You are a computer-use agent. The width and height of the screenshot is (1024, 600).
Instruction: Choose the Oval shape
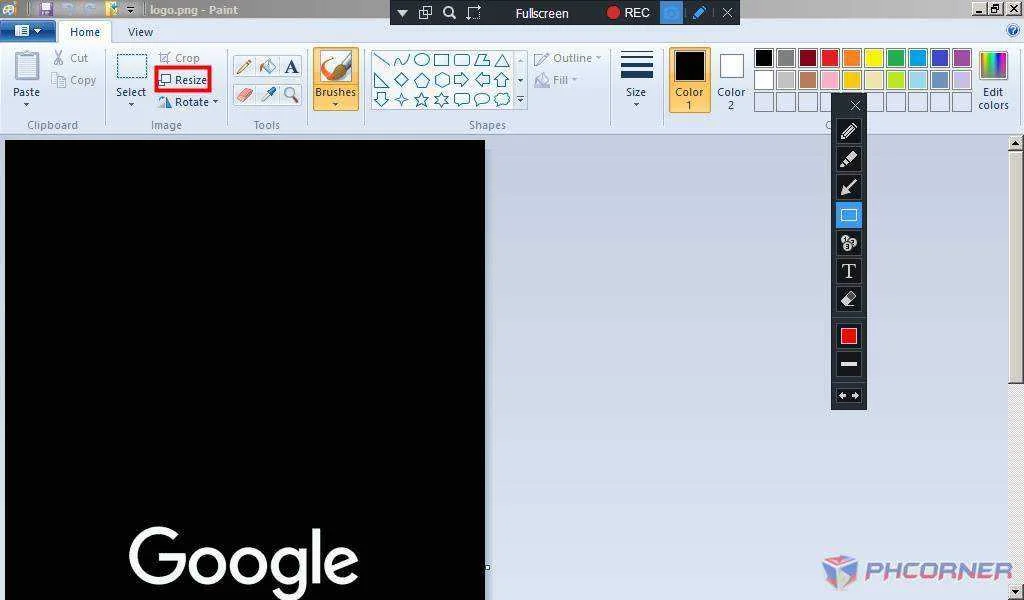point(422,60)
